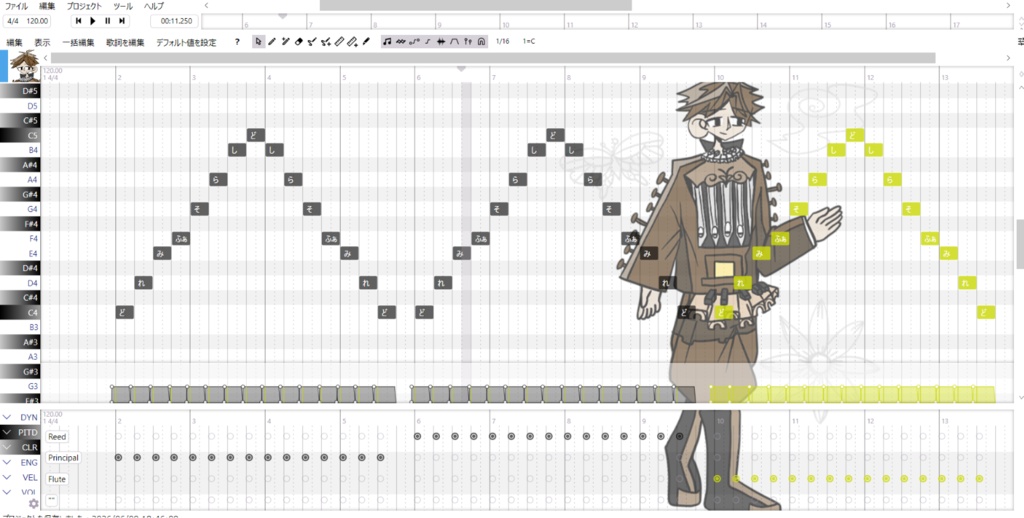The height and width of the screenshot is (518, 1024).
Task: Set Flute color on first note of bar 2
Action: click(x=118, y=479)
